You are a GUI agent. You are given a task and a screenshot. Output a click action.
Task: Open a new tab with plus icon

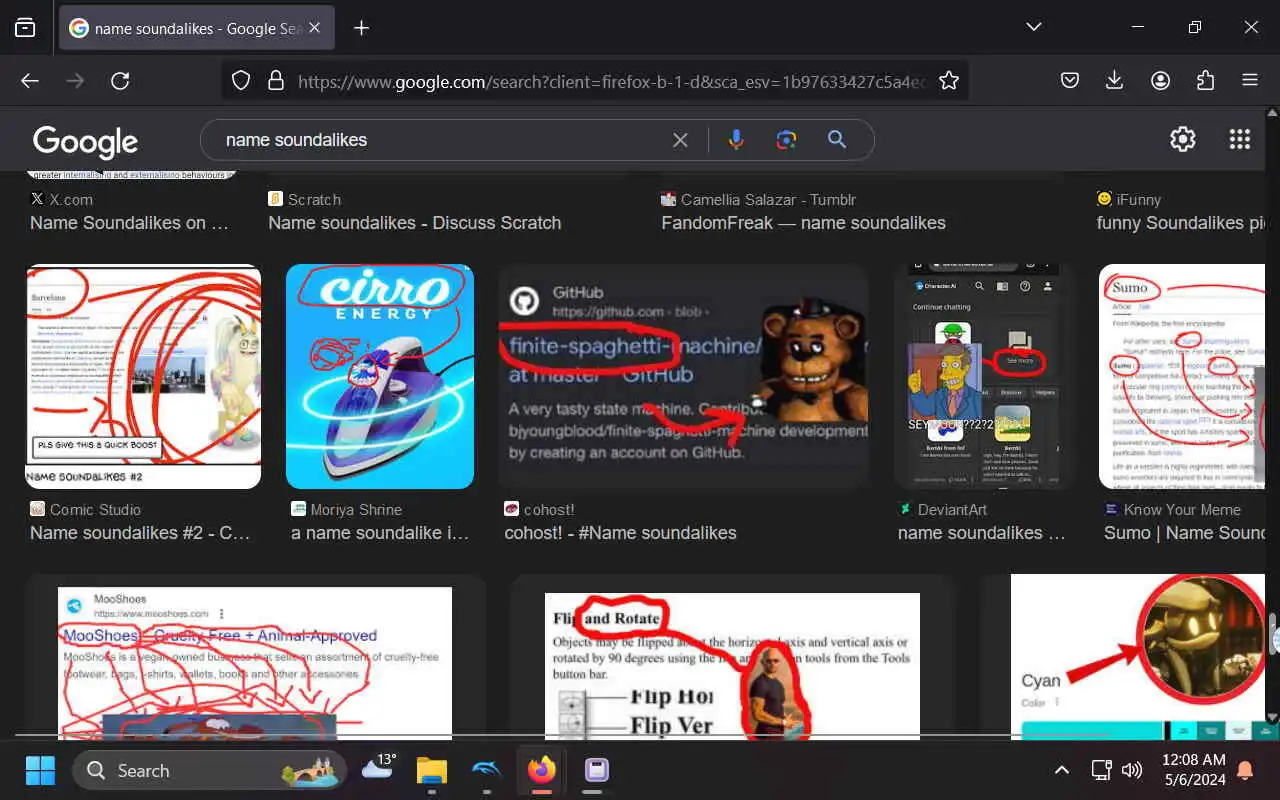point(362,28)
